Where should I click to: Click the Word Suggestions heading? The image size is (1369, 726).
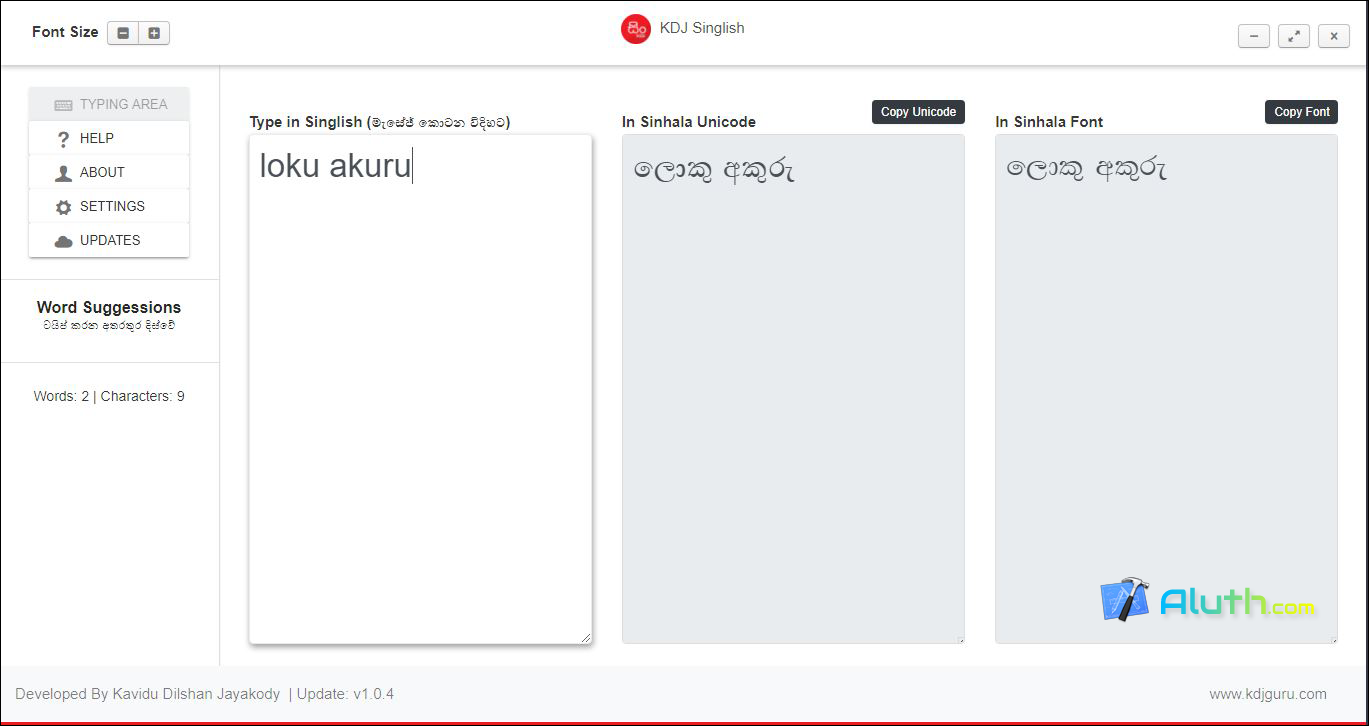pyautogui.click(x=109, y=307)
